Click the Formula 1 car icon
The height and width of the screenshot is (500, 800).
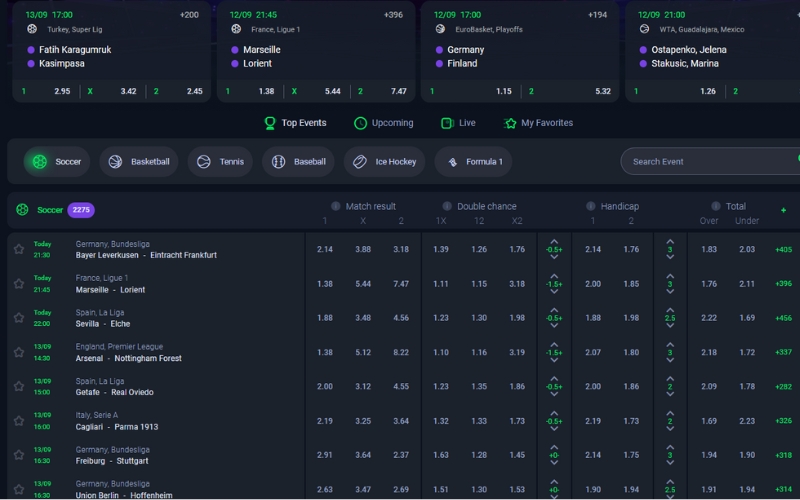[x=452, y=162]
